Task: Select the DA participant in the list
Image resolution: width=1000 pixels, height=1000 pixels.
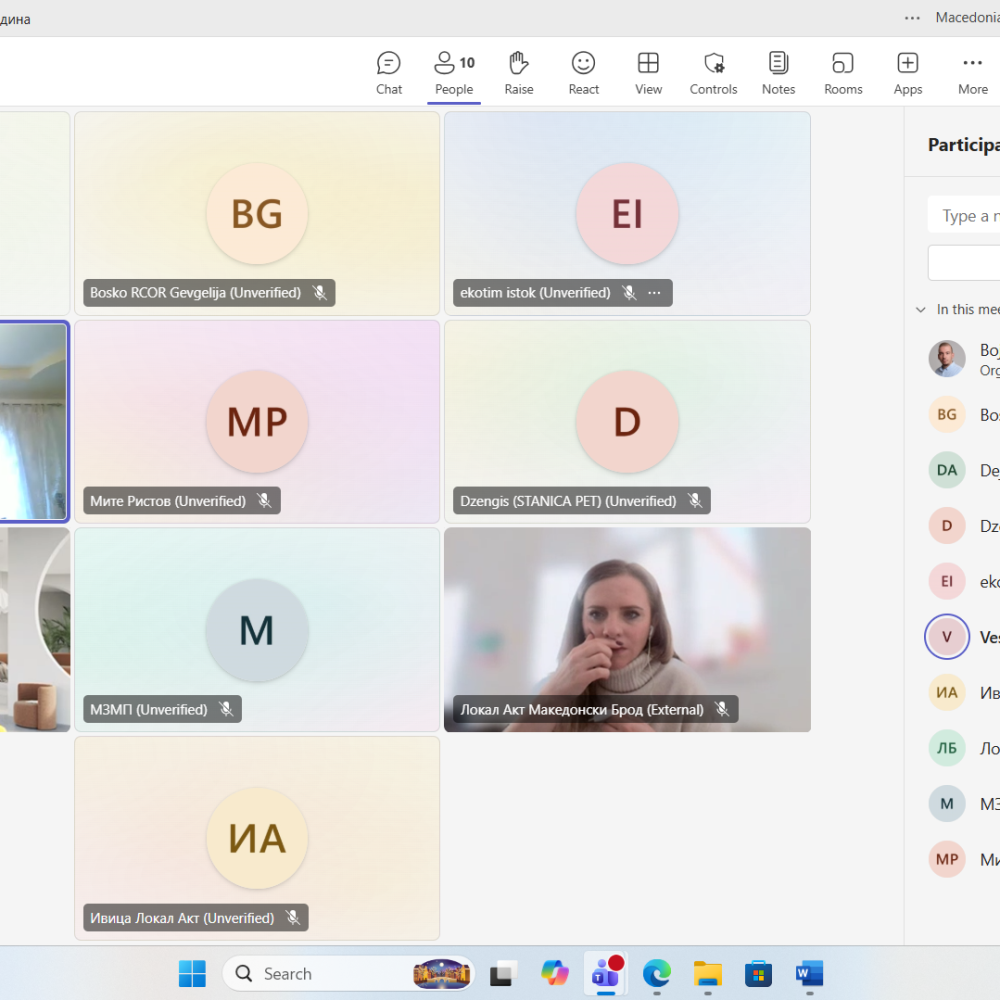Action: [x=947, y=470]
